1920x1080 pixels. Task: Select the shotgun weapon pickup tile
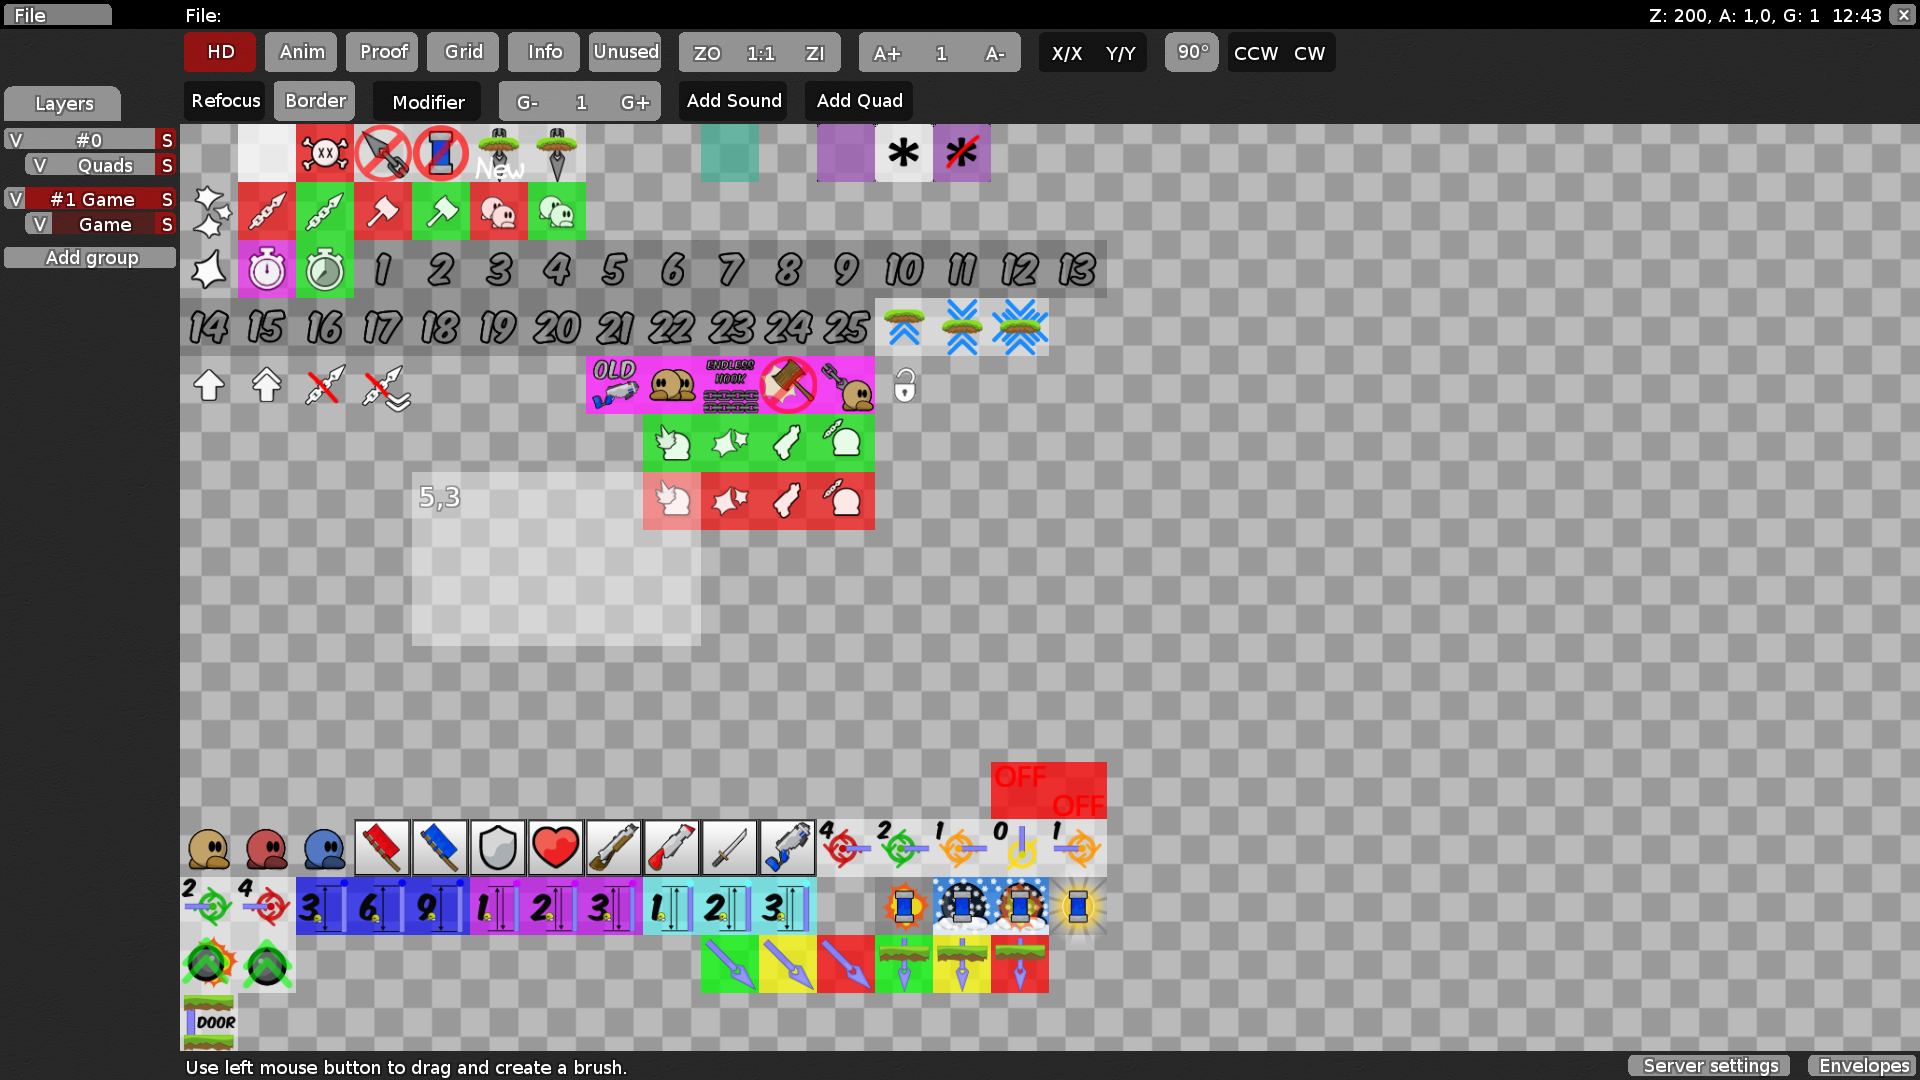point(614,847)
